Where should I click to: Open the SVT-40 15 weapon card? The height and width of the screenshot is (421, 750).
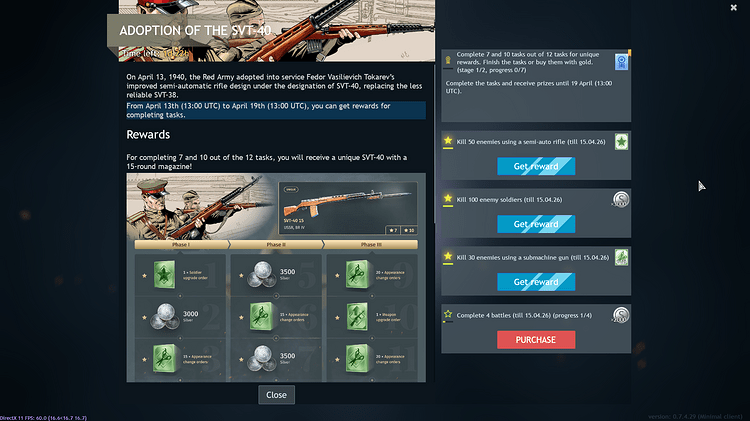click(348, 208)
